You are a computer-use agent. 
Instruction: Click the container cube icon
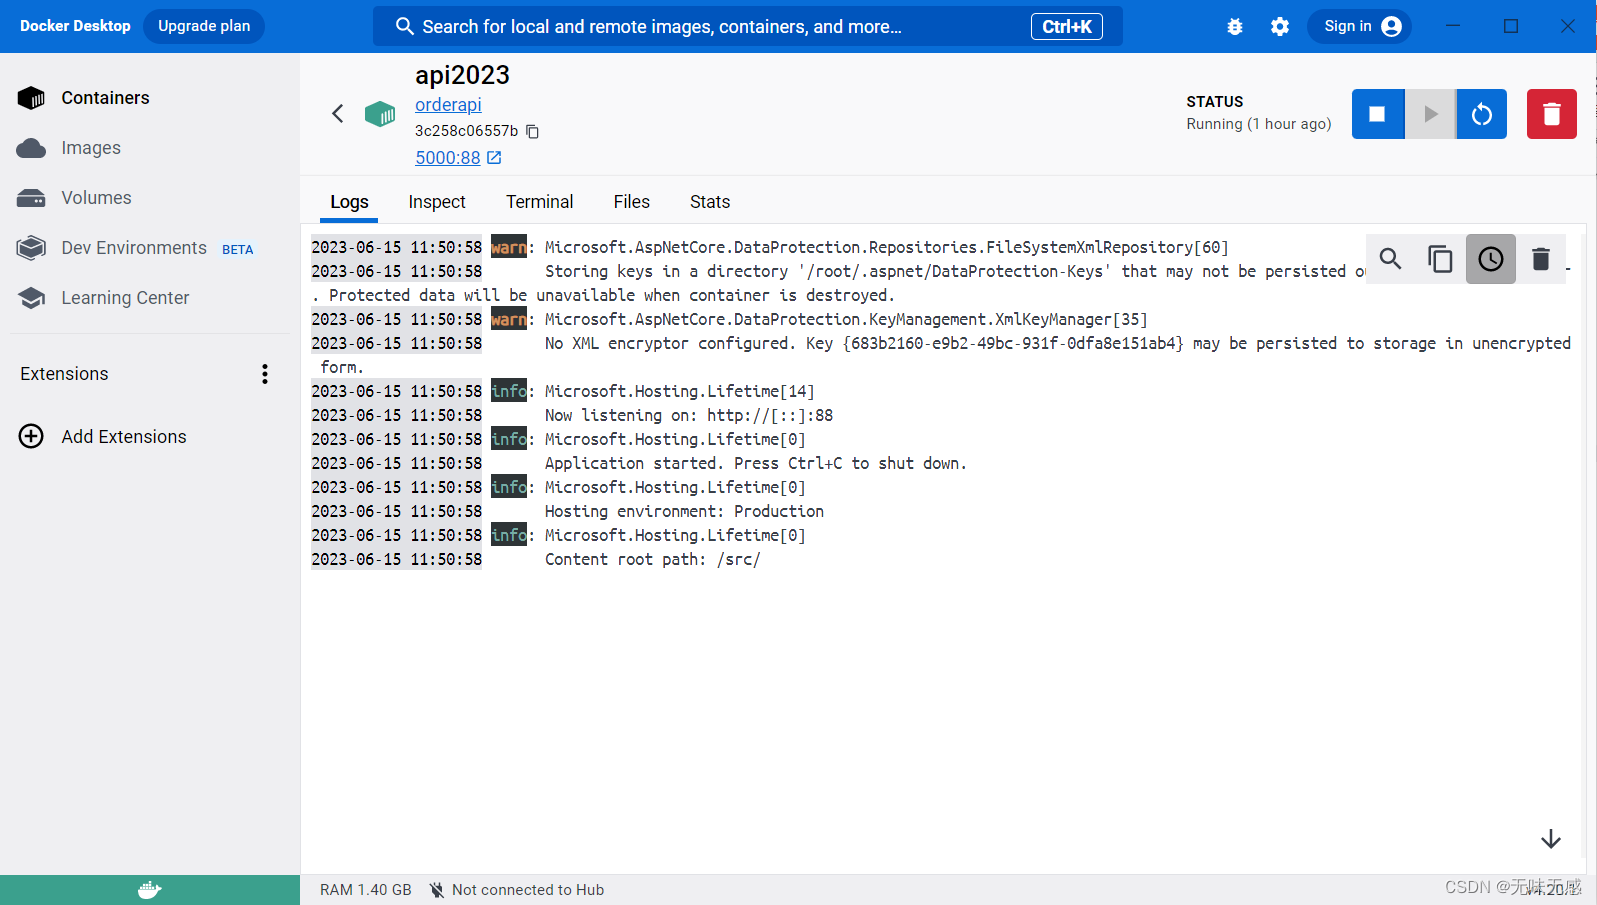[380, 114]
